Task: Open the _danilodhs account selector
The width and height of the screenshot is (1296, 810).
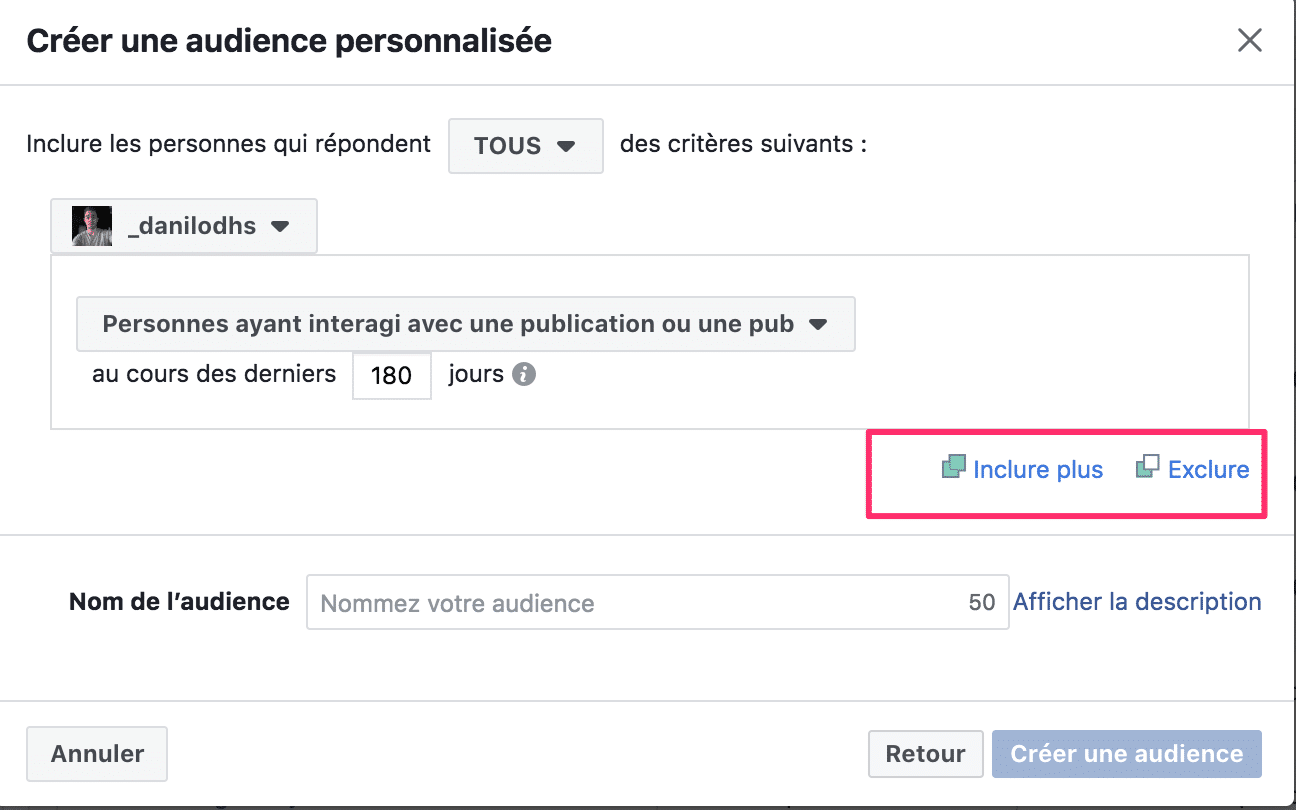Action: pos(184,226)
